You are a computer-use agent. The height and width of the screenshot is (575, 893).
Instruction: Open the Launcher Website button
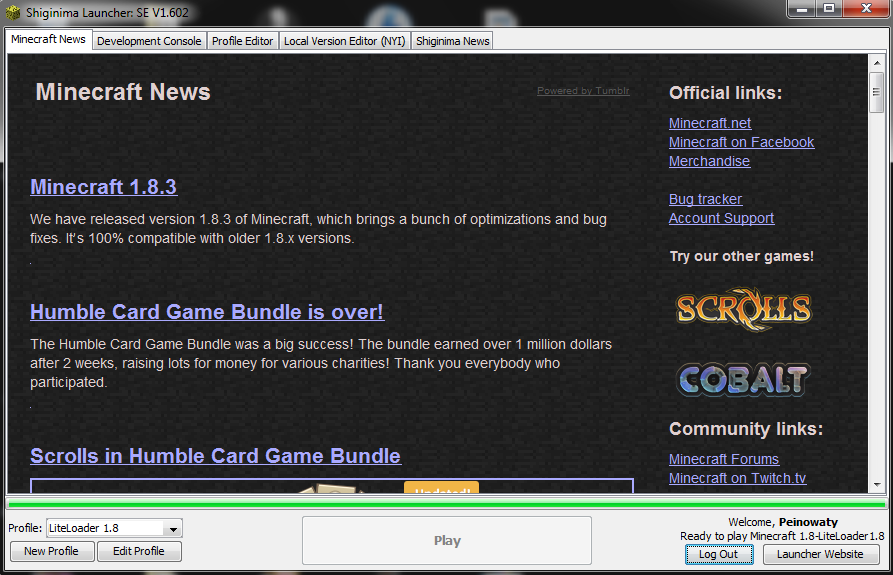coord(820,554)
